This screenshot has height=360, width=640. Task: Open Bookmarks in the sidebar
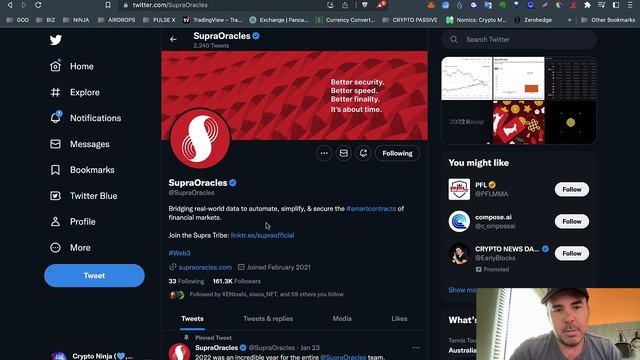pyautogui.click(x=82, y=170)
